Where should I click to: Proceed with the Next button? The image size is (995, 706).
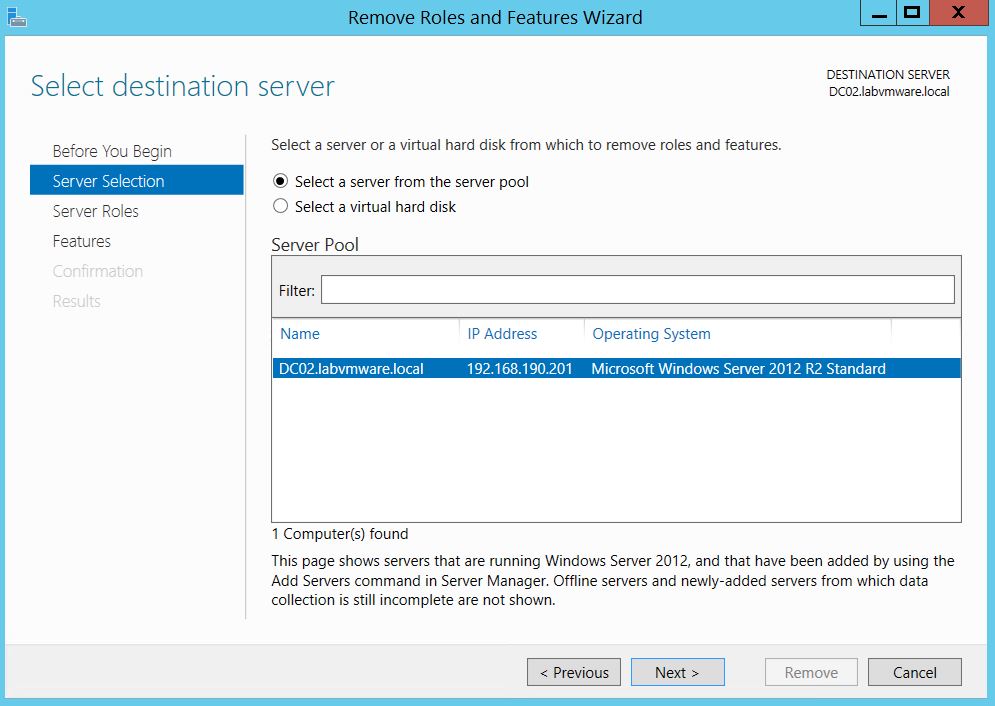coord(677,672)
